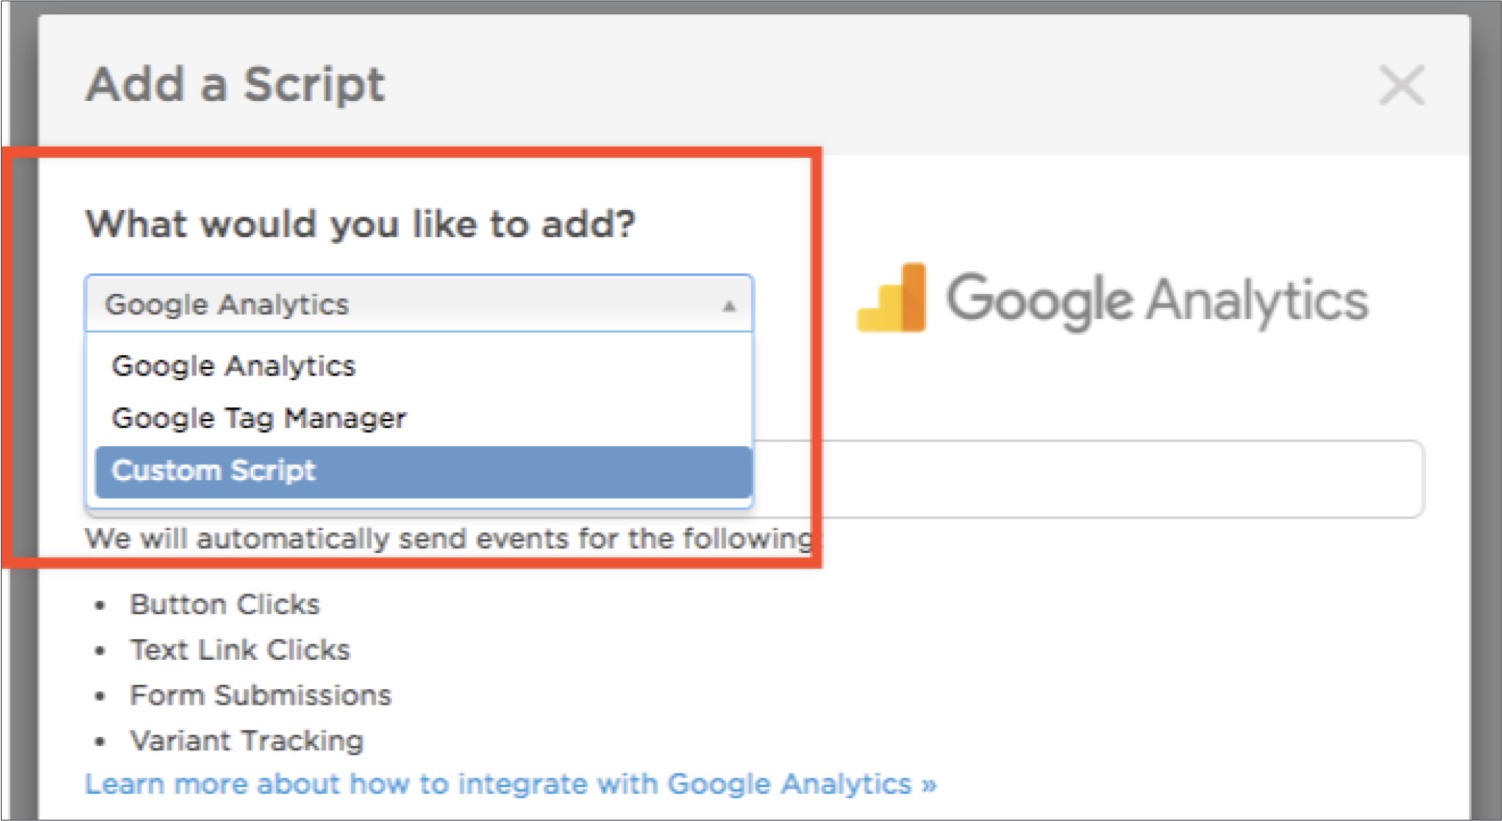This screenshot has width=1502, height=821.
Task: Collapse the script type dropdown via its arrow
Action: click(729, 305)
